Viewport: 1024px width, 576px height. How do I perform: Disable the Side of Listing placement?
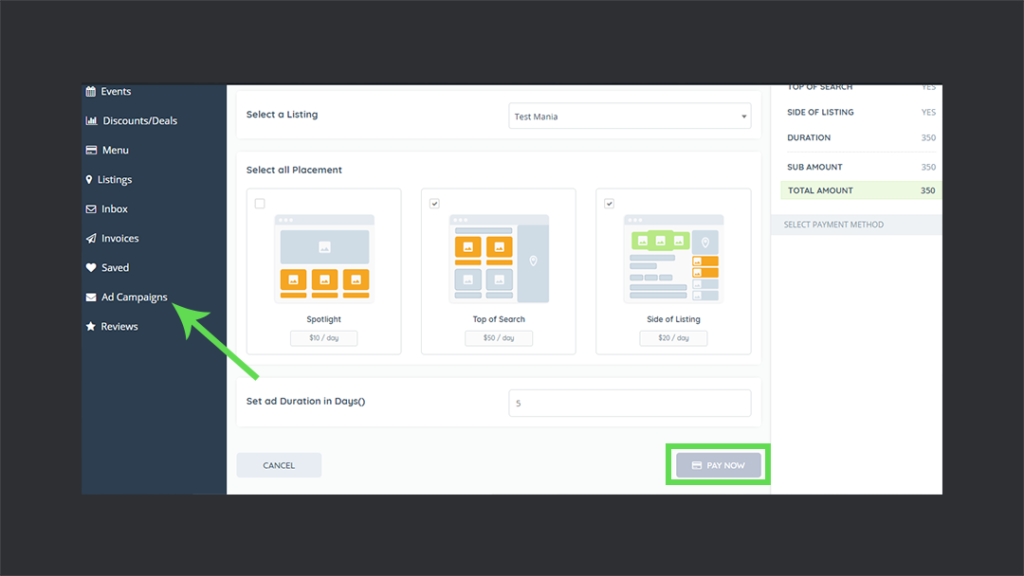pos(607,202)
